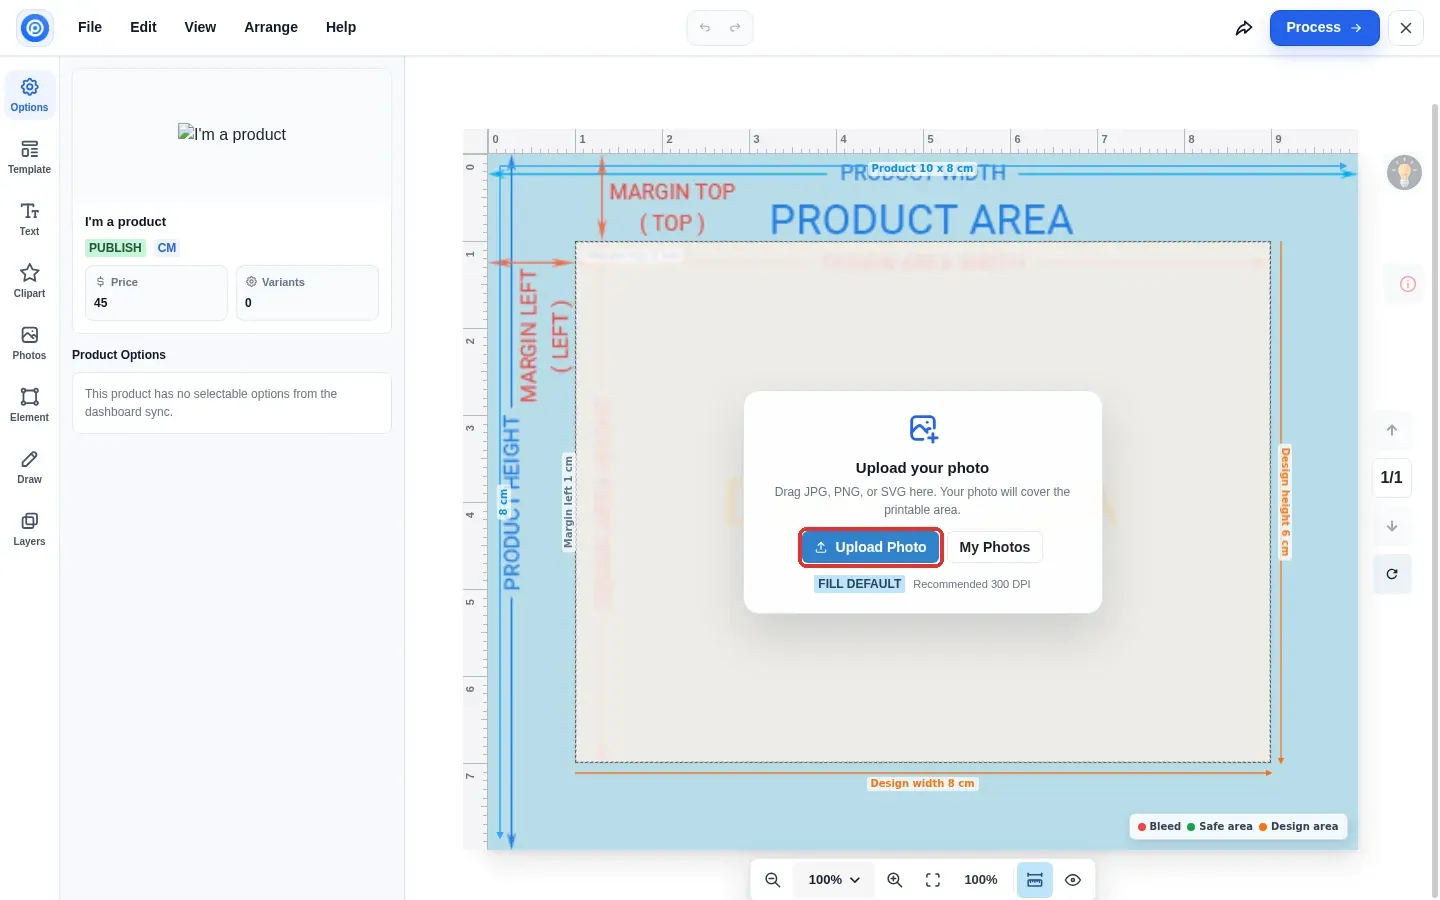1440x900 pixels.
Task: Open the Layers panel
Action: coord(30,529)
